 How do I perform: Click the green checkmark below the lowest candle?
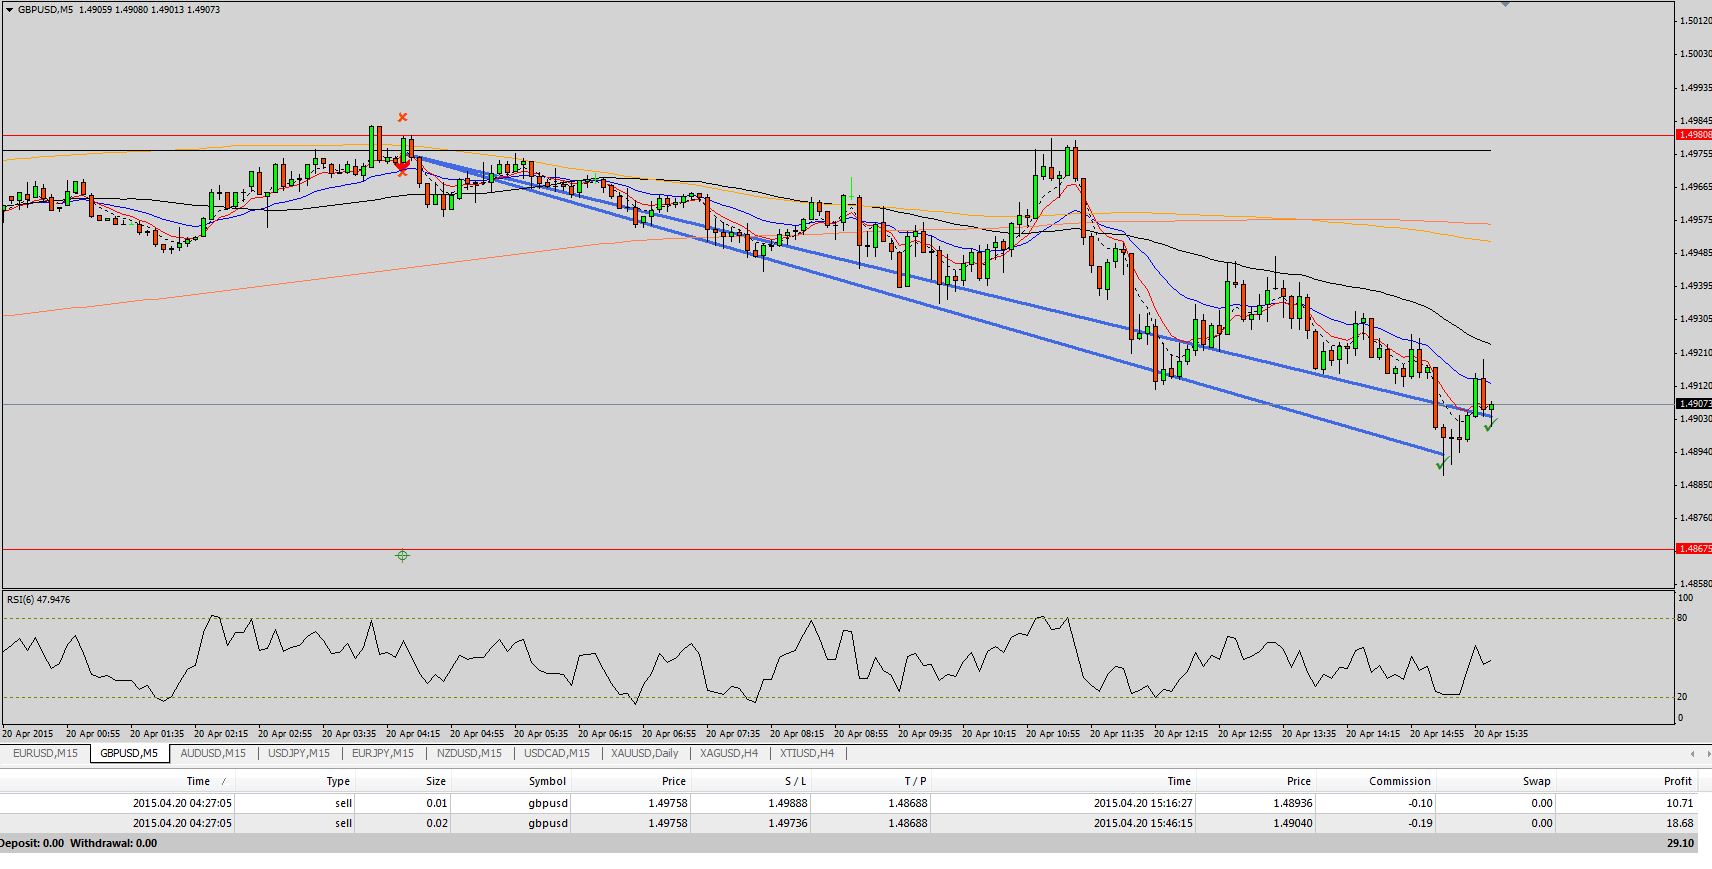(x=1442, y=464)
